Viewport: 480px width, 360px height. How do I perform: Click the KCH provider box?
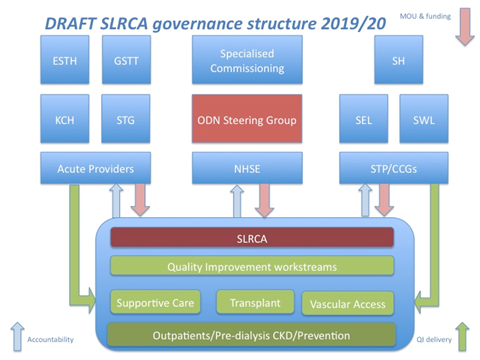point(65,119)
